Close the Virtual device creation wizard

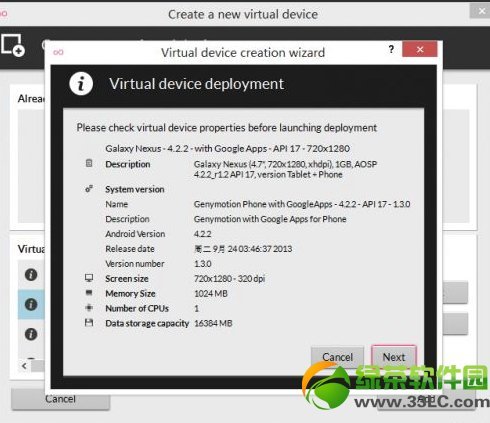(420, 49)
